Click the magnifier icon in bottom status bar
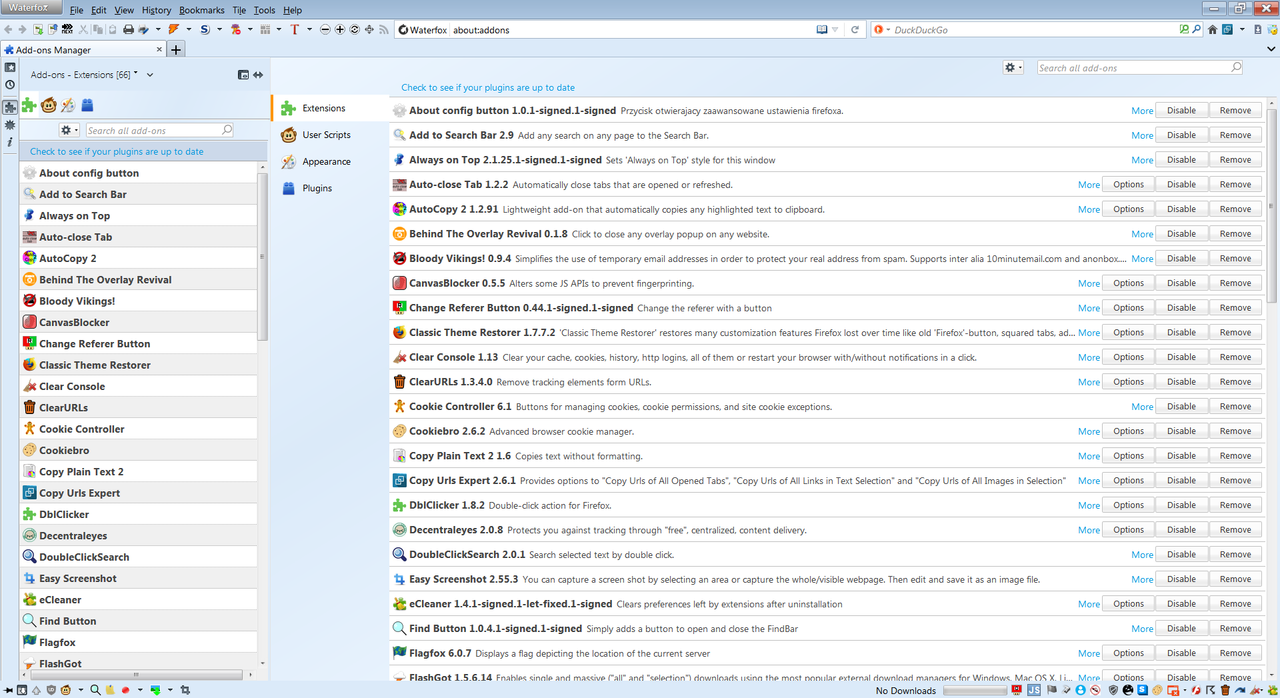Screen dimensions: 1280x698 96,690
